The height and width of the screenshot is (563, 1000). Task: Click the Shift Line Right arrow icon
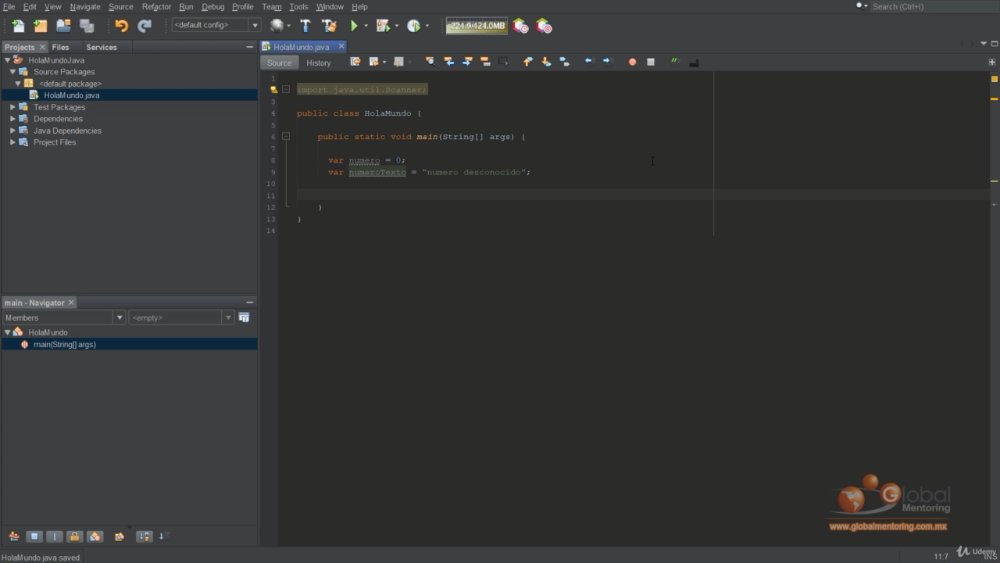pos(607,62)
